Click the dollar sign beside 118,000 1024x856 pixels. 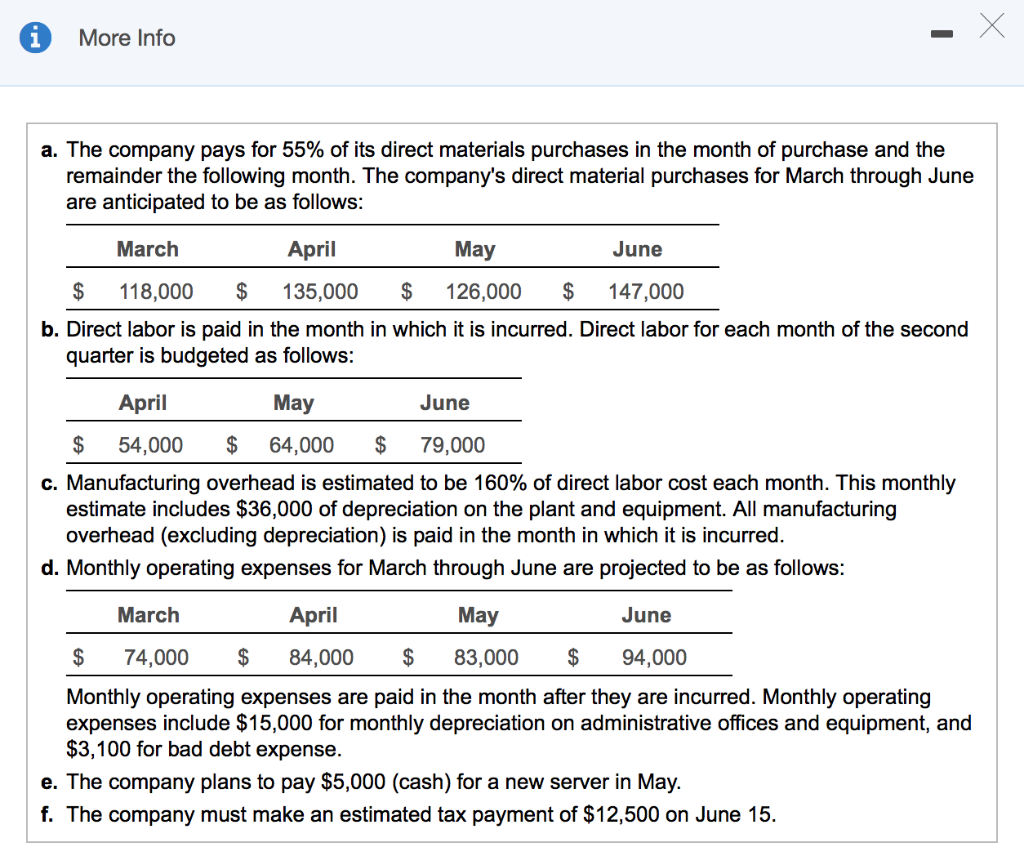tap(79, 291)
